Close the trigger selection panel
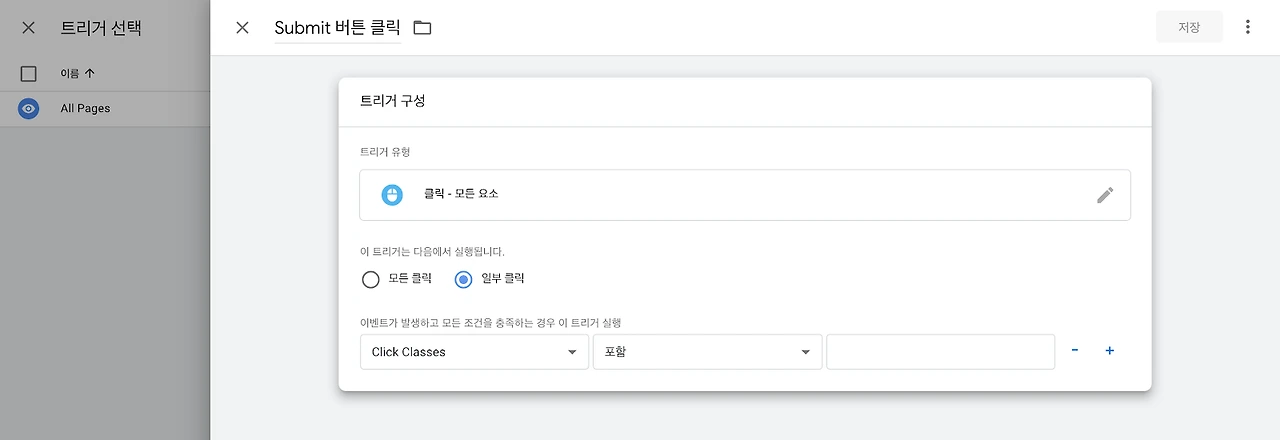1280x440 pixels. [28, 28]
